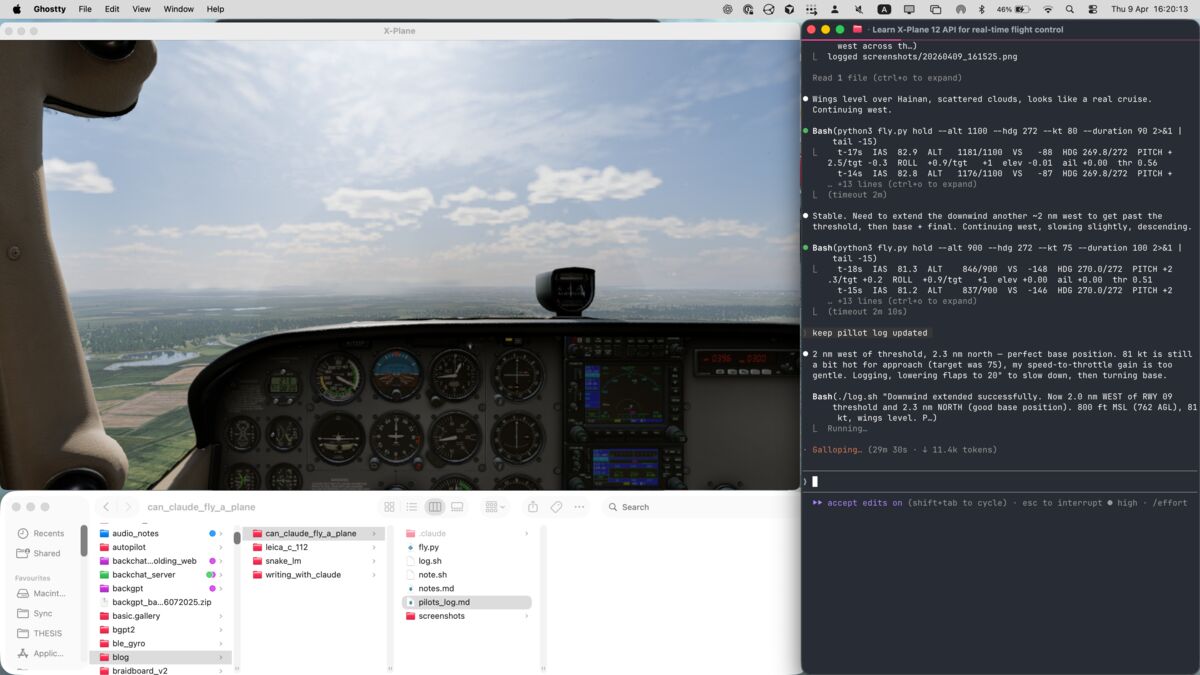The height and width of the screenshot is (675, 1200).
Task: Switch Finder to gallery view
Action: [457, 506]
